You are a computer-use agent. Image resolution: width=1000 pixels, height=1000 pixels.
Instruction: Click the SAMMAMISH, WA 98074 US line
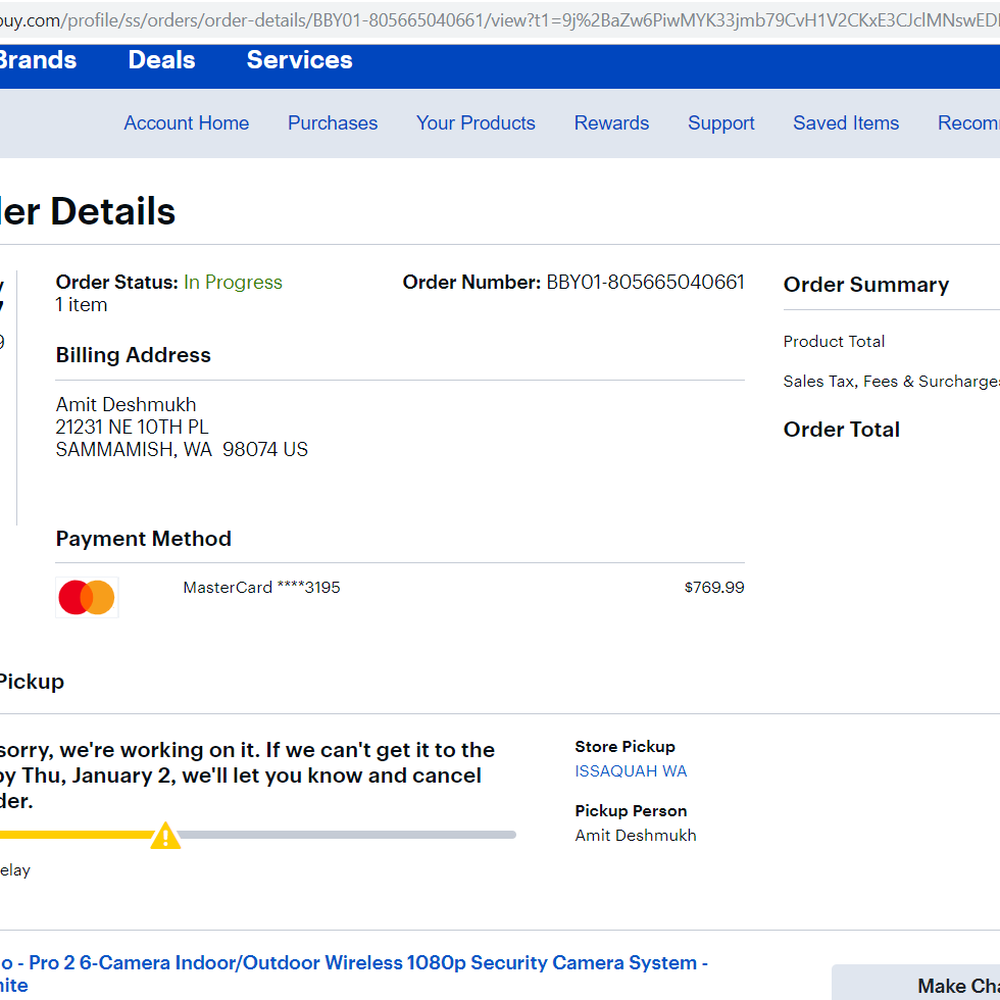tap(182, 449)
